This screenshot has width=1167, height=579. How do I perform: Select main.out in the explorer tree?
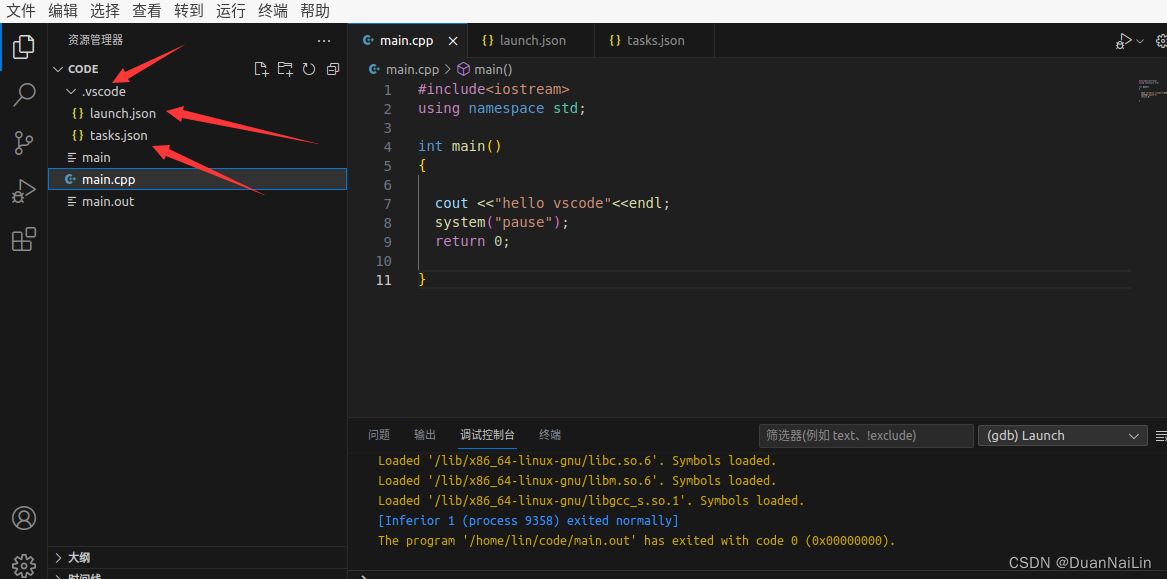pos(197,202)
